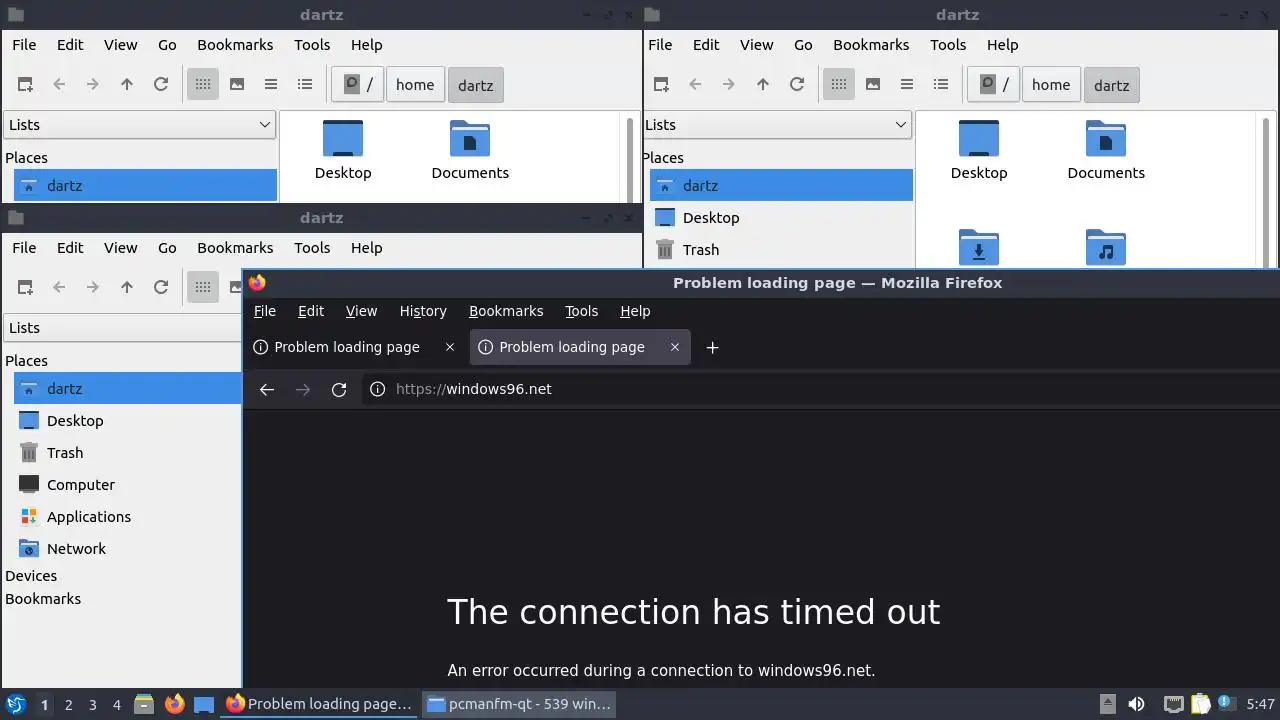Click the Firefox address bar URL field

coord(820,390)
